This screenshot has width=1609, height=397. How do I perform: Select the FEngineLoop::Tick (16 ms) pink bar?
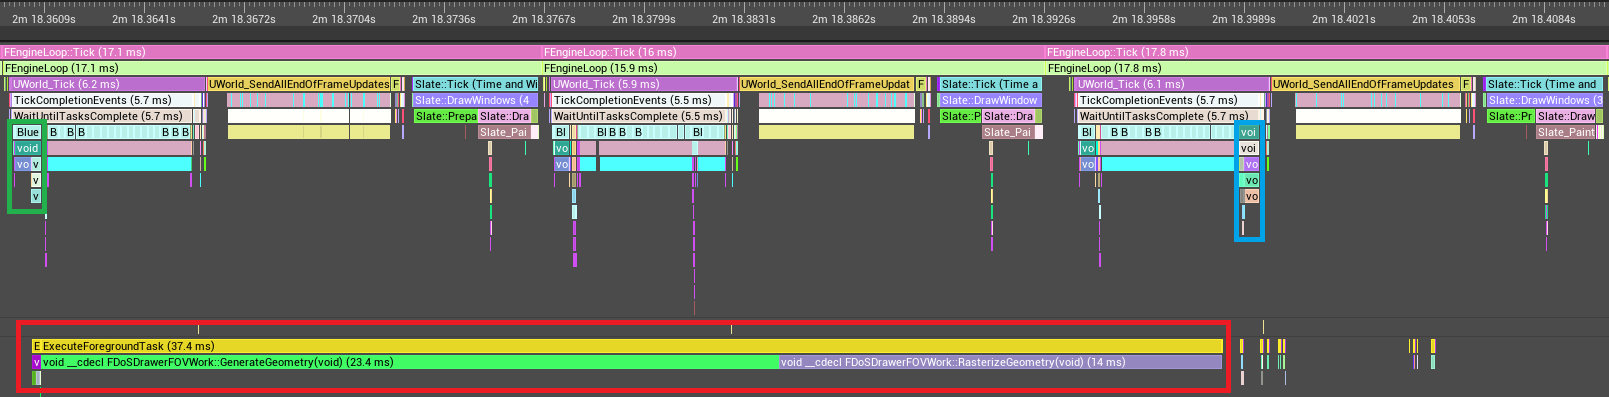pos(793,52)
